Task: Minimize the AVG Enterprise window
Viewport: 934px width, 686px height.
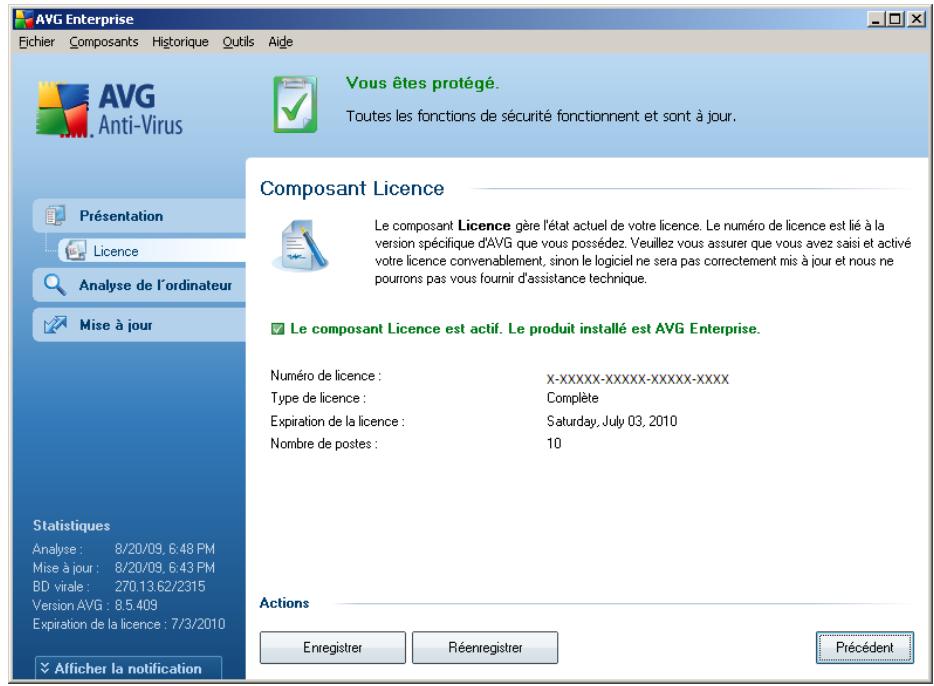Action: 875,19
